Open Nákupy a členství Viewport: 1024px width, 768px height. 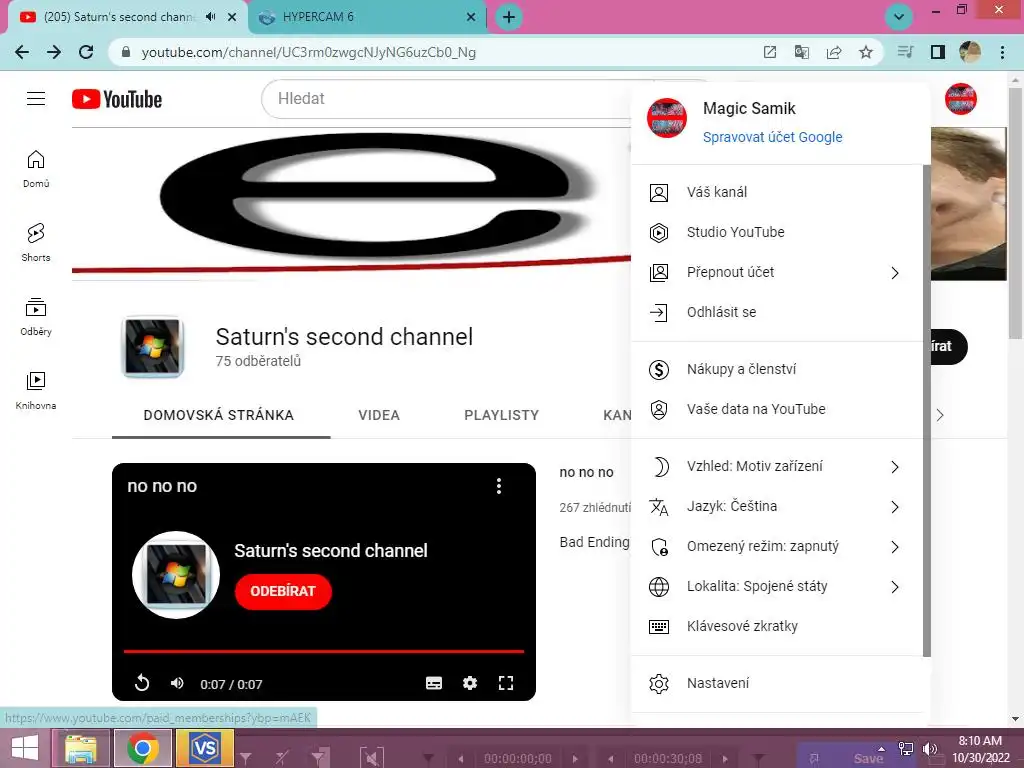(x=777, y=370)
